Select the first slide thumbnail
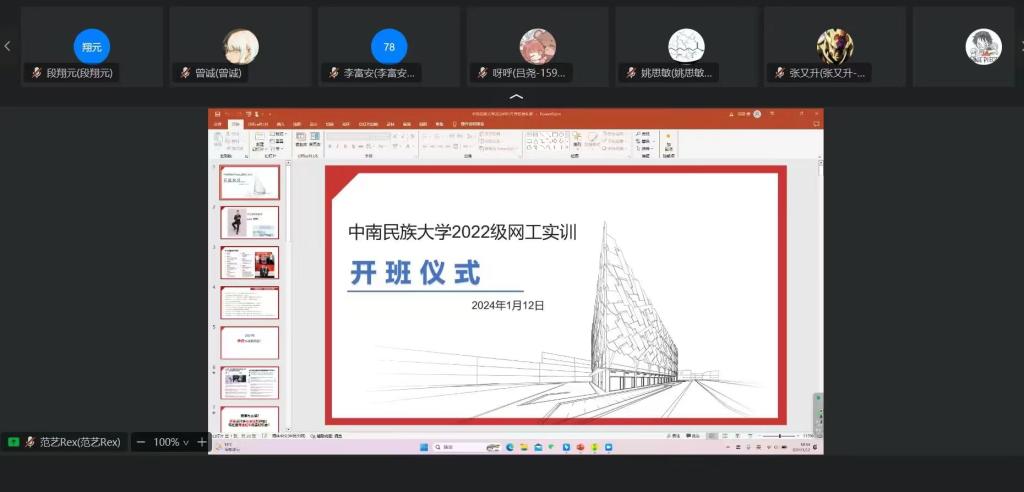Image resolution: width=1024 pixels, height=492 pixels. click(x=250, y=183)
